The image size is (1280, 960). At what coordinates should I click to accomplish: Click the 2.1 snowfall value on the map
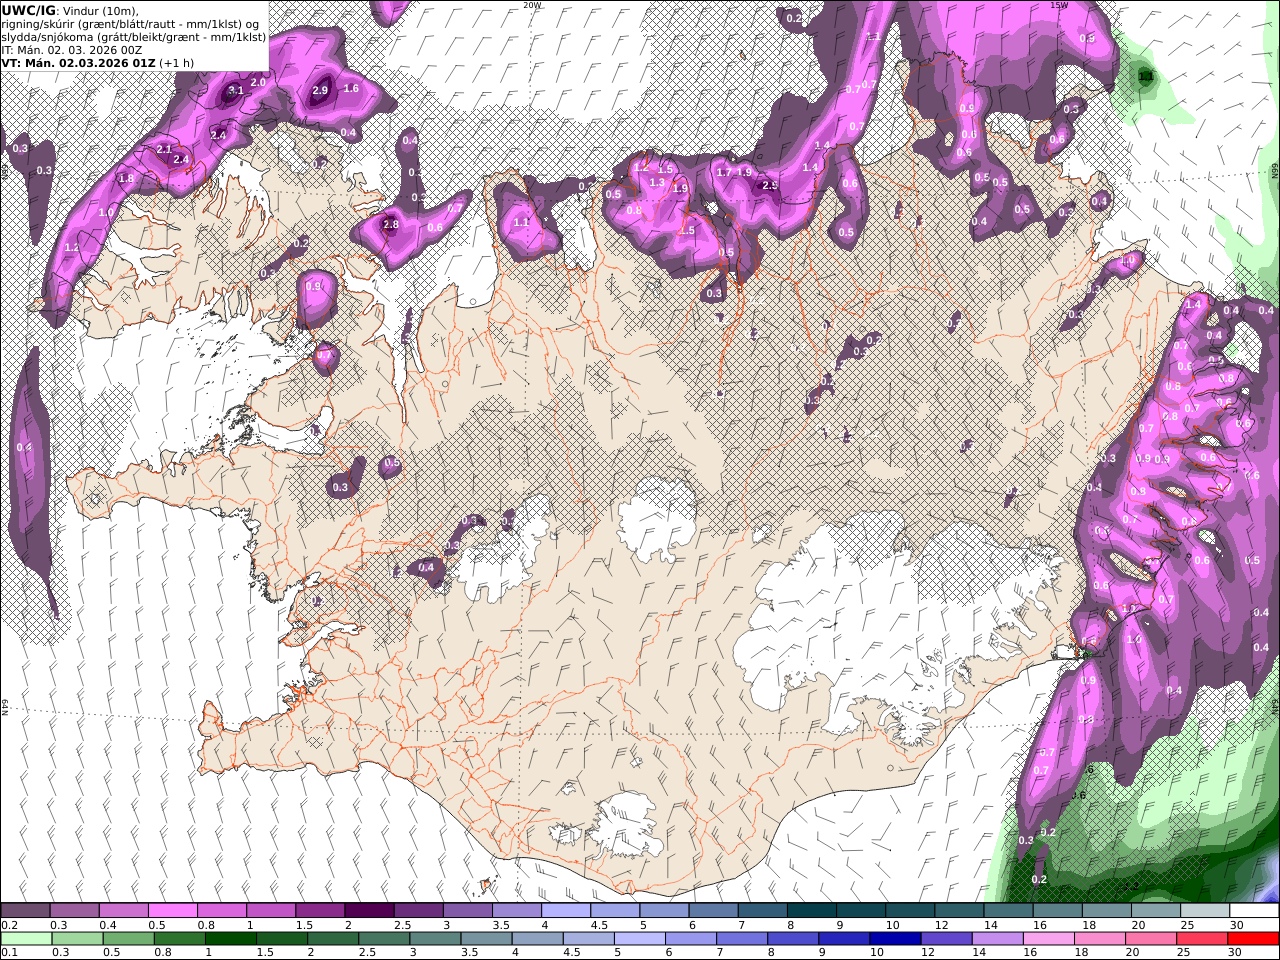tap(165, 149)
